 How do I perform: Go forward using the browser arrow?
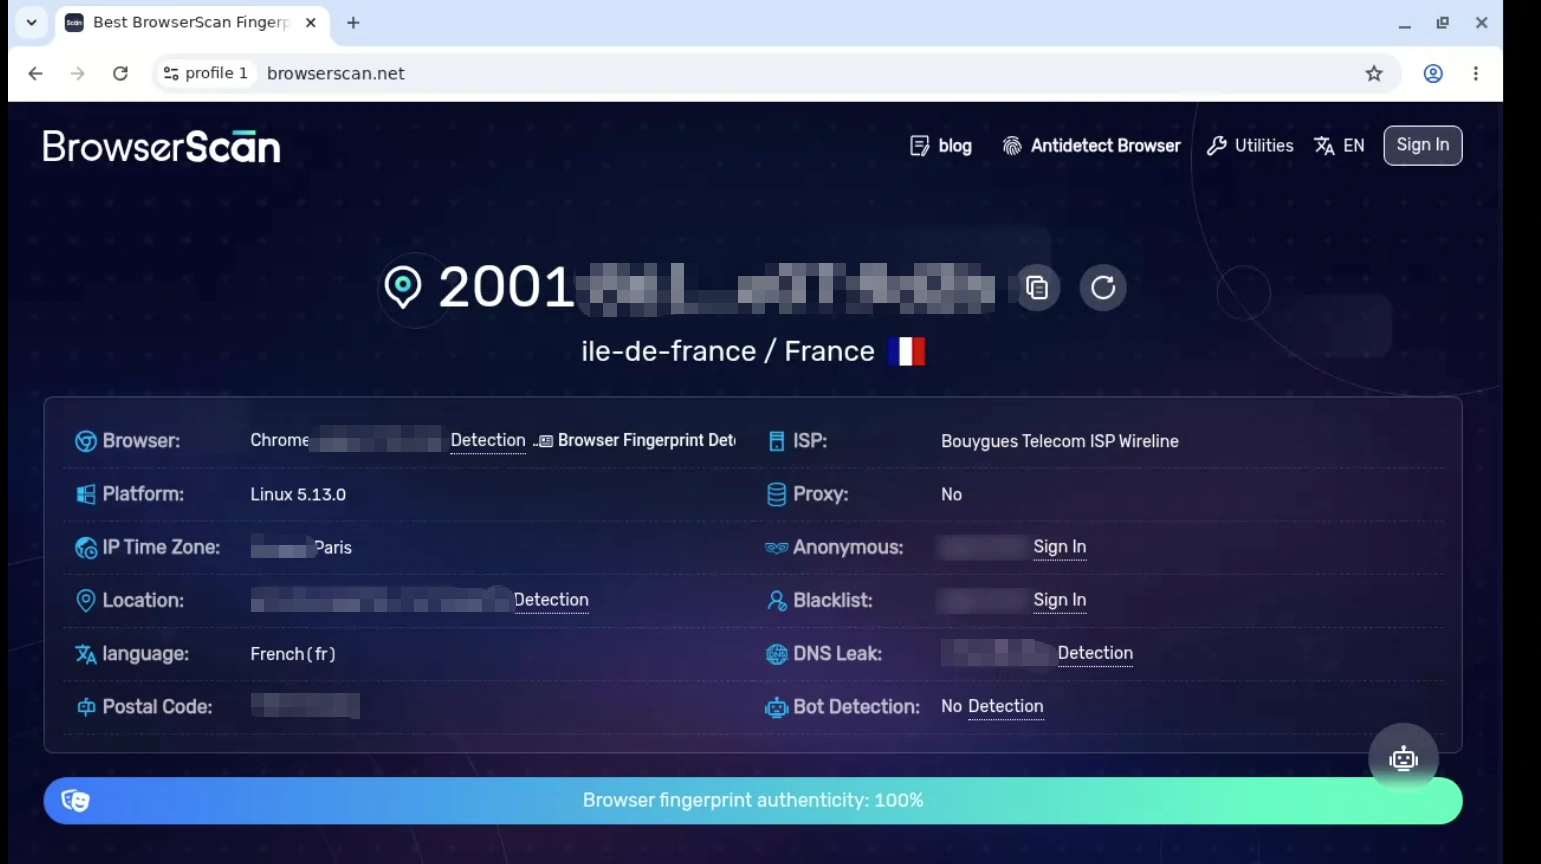[77, 73]
